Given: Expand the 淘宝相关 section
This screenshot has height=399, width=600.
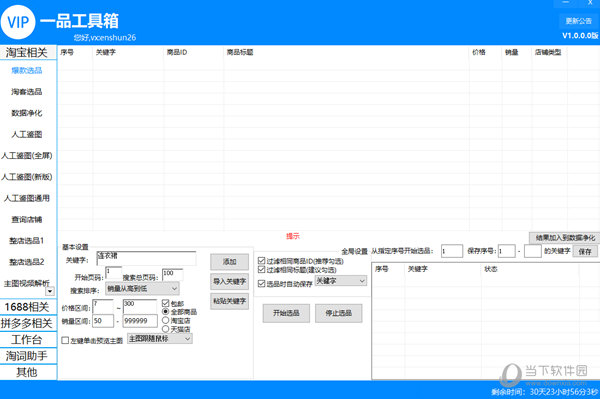Looking at the screenshot, I should (26, 53).
